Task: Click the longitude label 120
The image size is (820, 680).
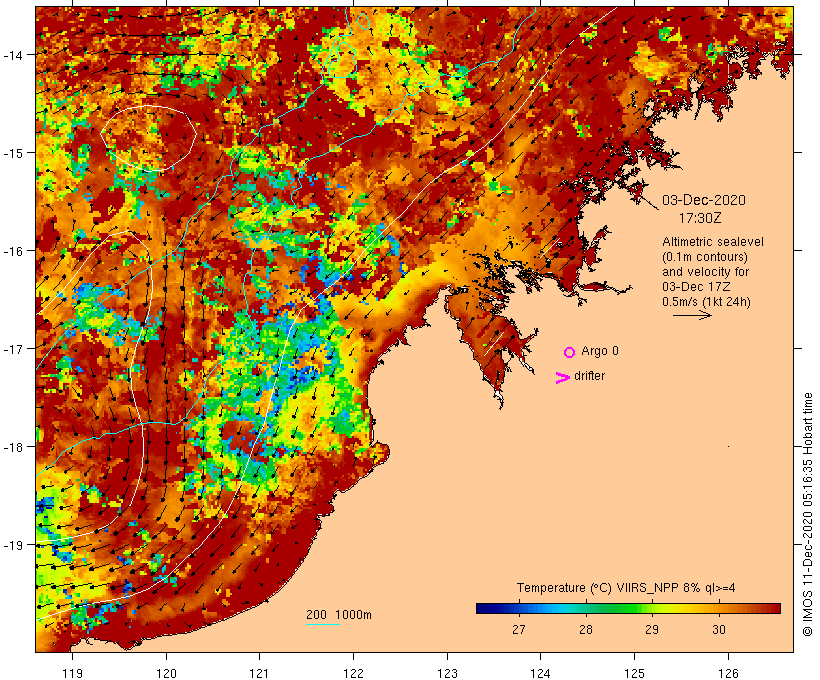Action: [x=166, y=673]
